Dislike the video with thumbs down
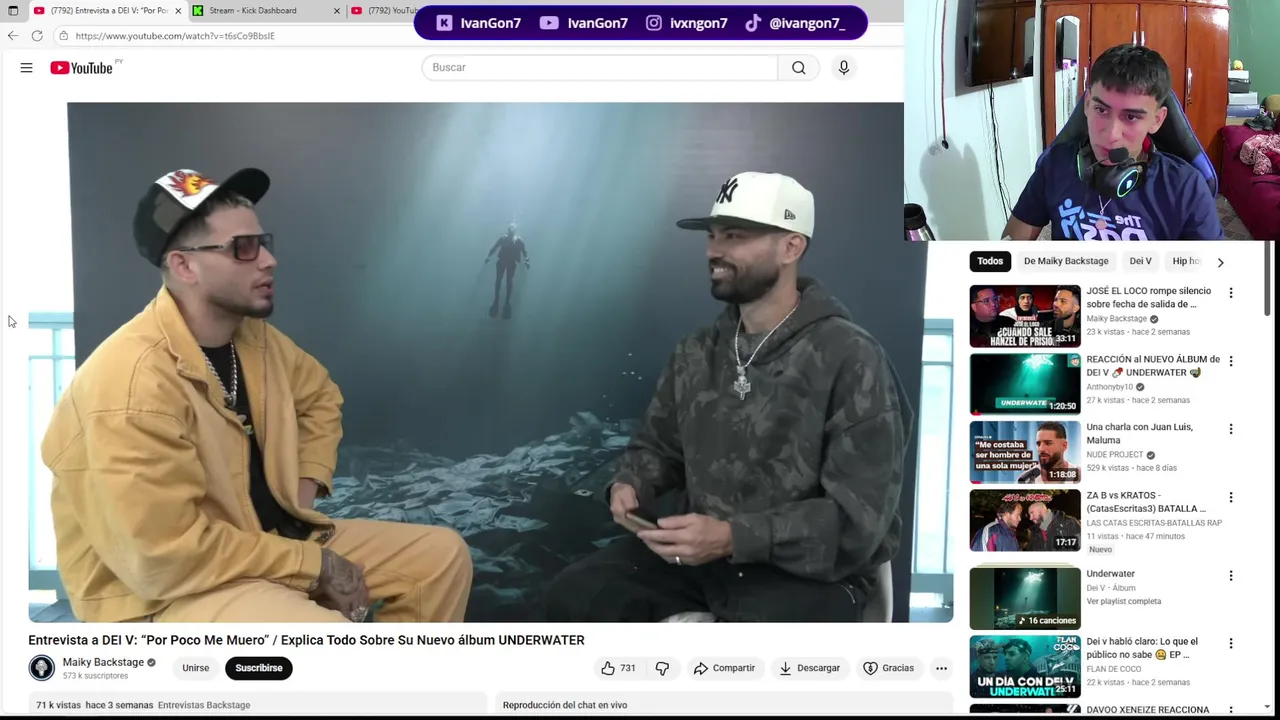Viewport: 1280px width, 720px height. (x=662, y=668)
